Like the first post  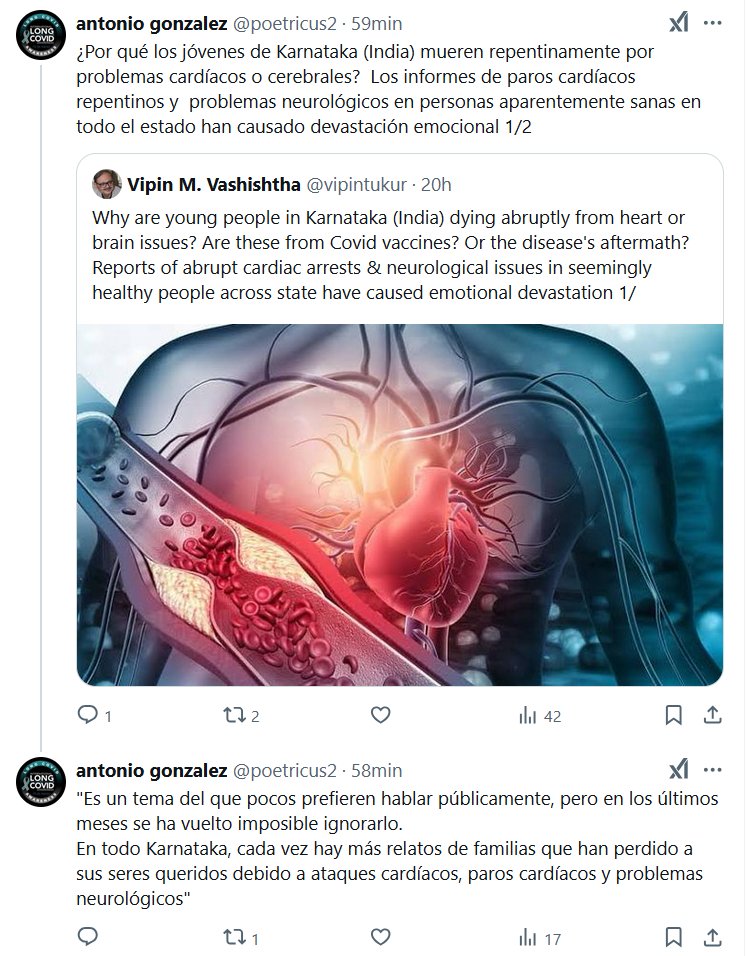(x=380, y=715)
